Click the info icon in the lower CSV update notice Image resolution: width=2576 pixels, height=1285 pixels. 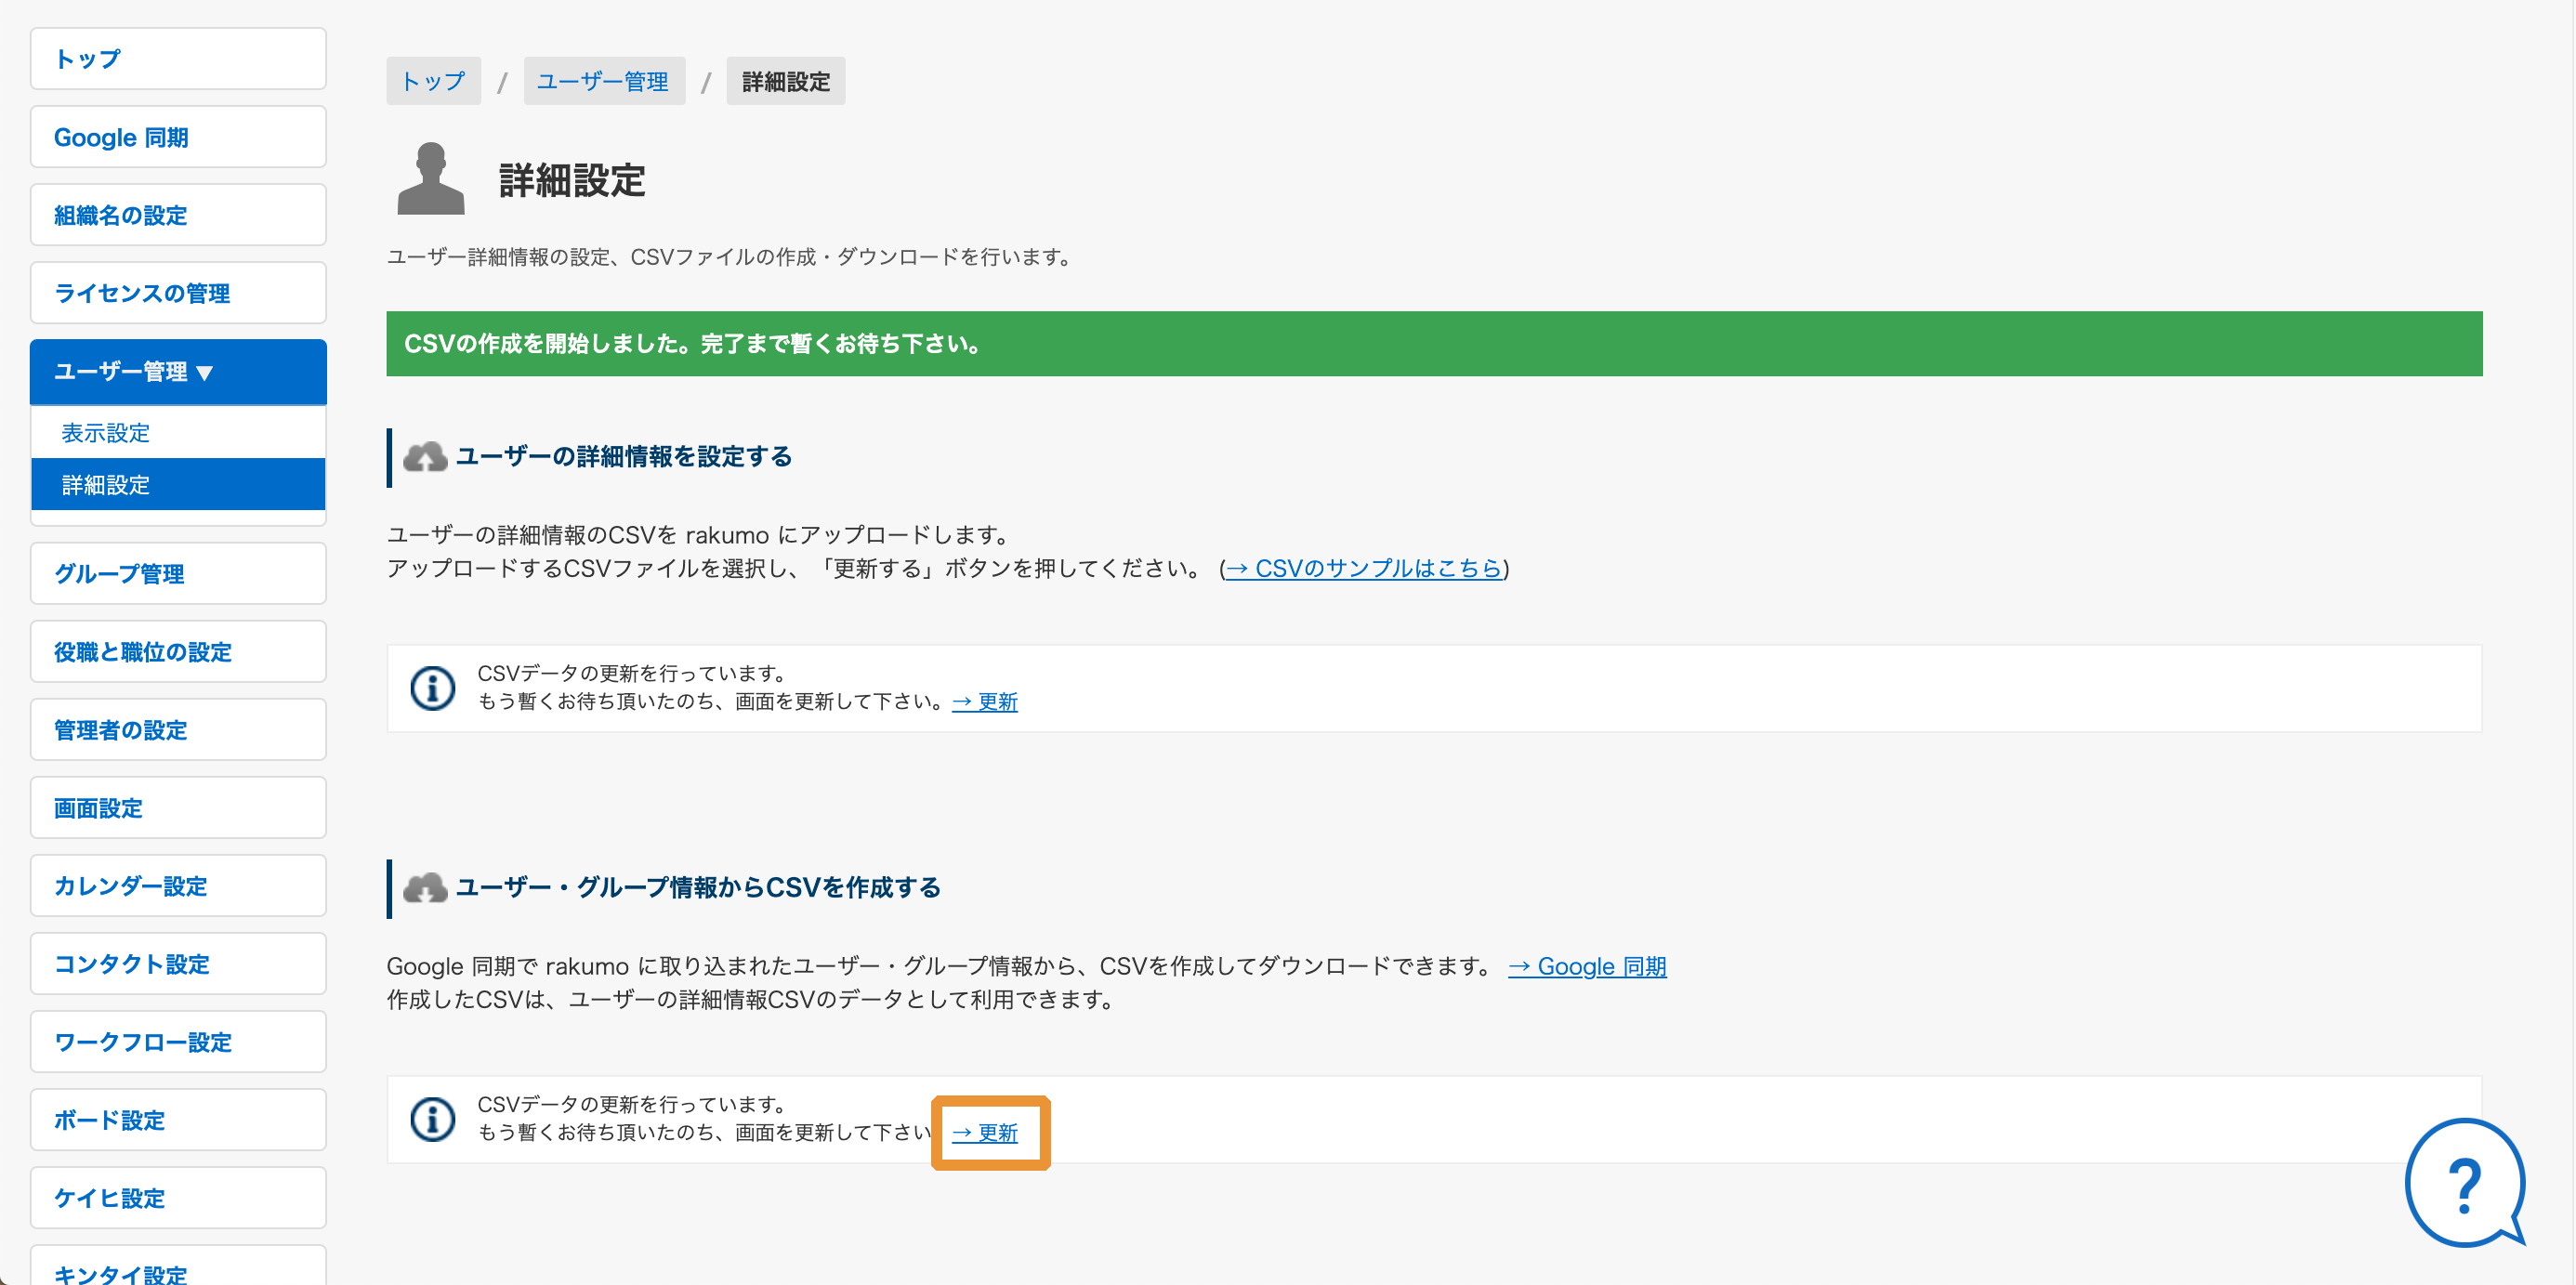click(433, 1119)
